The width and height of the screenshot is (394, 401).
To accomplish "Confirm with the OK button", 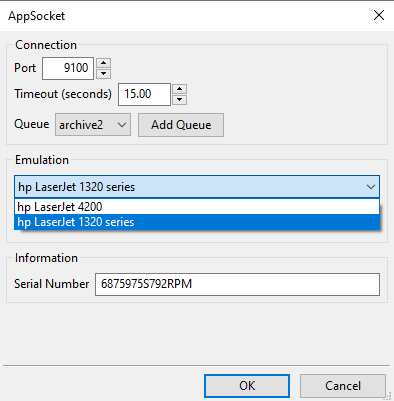I will [x=247, y=386].
